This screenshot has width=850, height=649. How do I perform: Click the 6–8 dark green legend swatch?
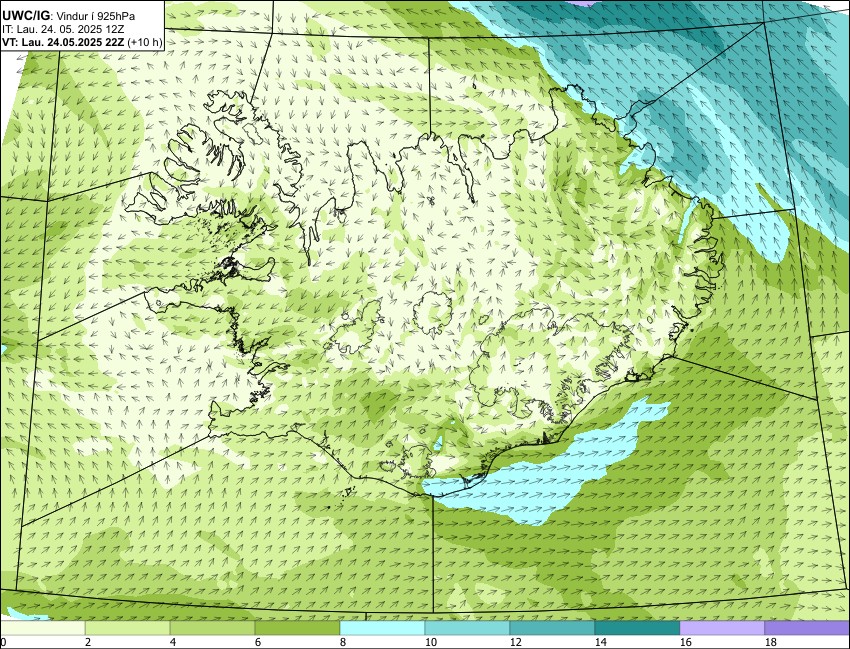pos(297,628)
